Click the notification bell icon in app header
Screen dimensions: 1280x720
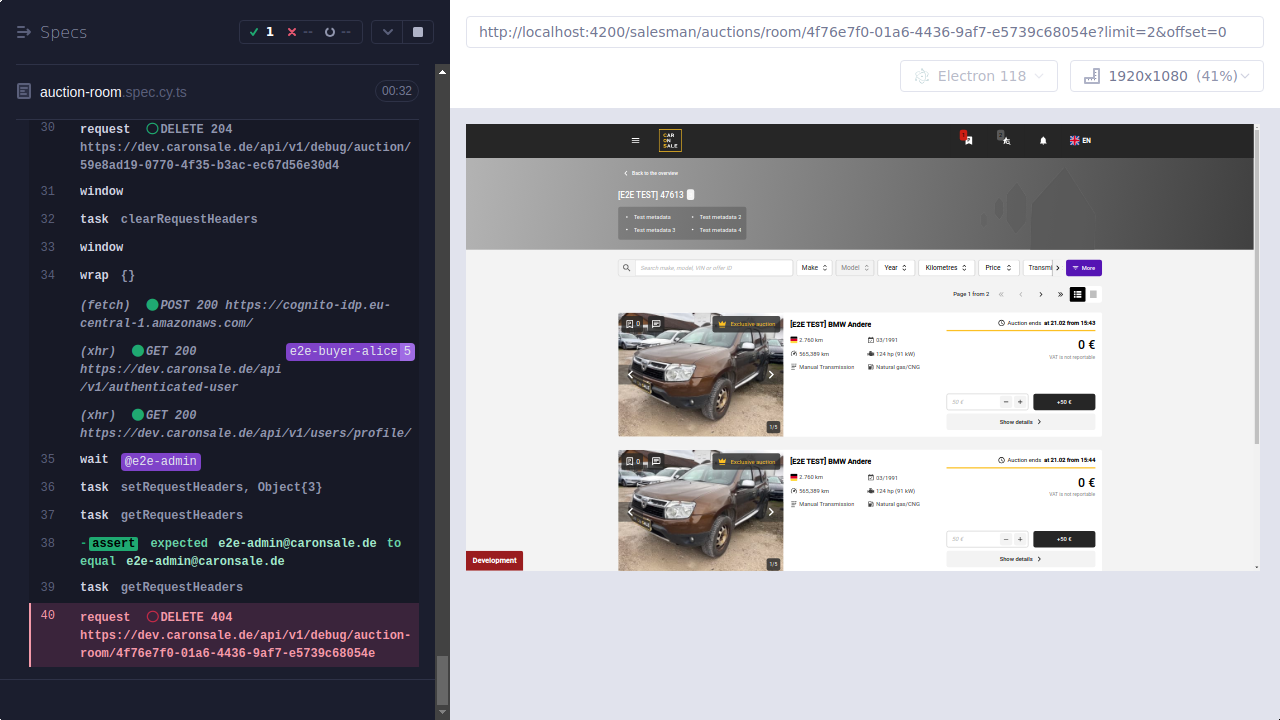click(x=1042, y=140)
